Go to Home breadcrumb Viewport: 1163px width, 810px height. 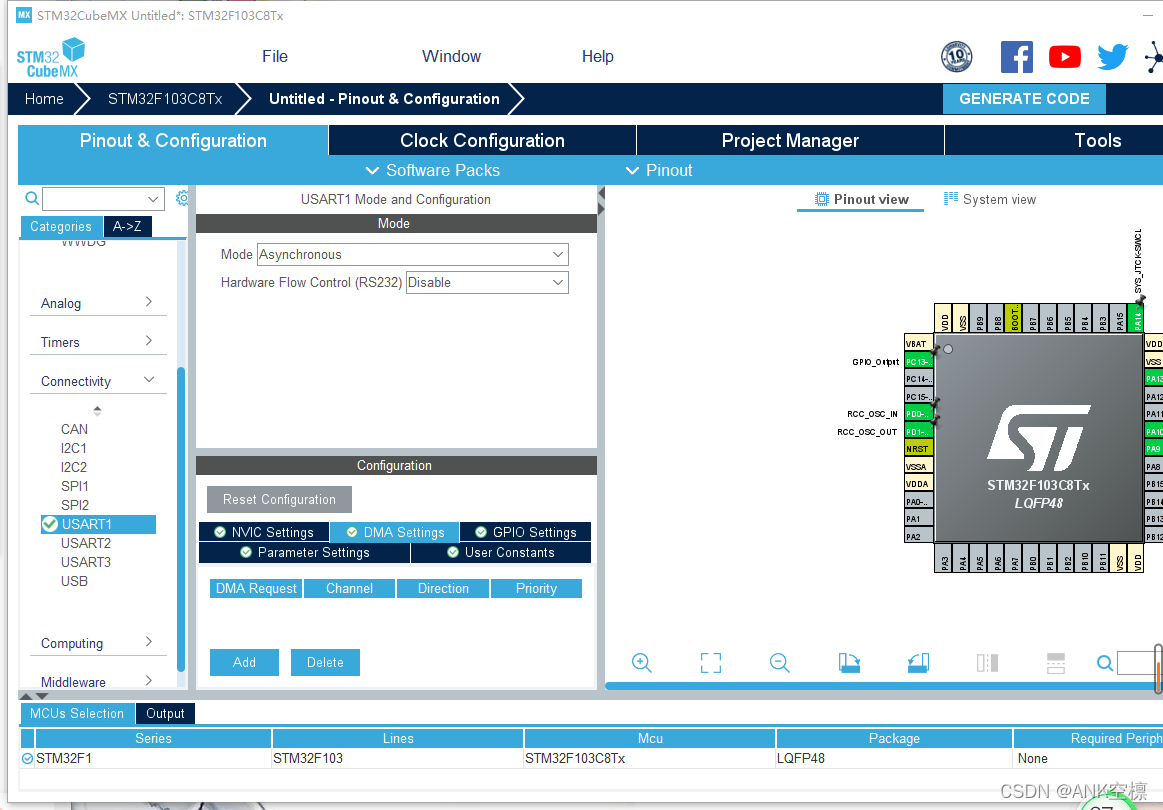tap(44, 99)
